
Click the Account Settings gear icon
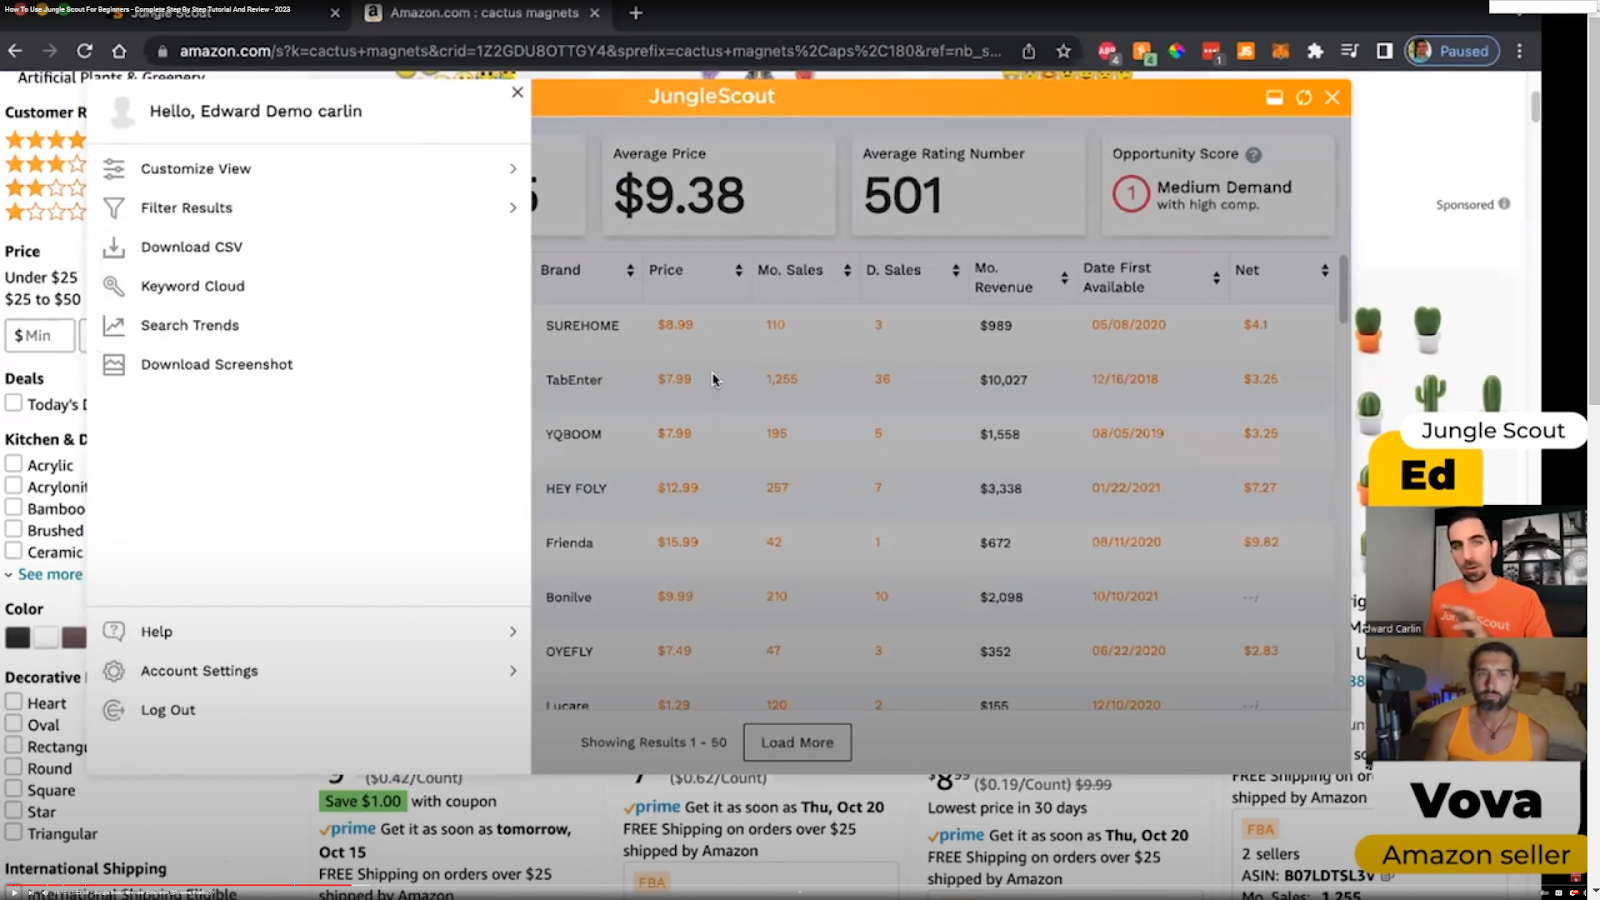(x=114, y=671)
